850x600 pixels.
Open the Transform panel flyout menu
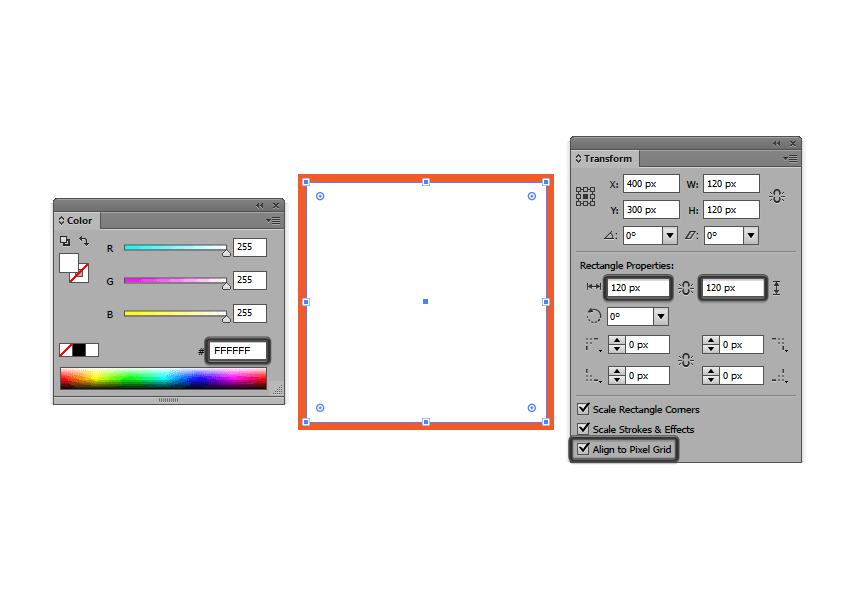pyautogui.click(x=791, y=158)
